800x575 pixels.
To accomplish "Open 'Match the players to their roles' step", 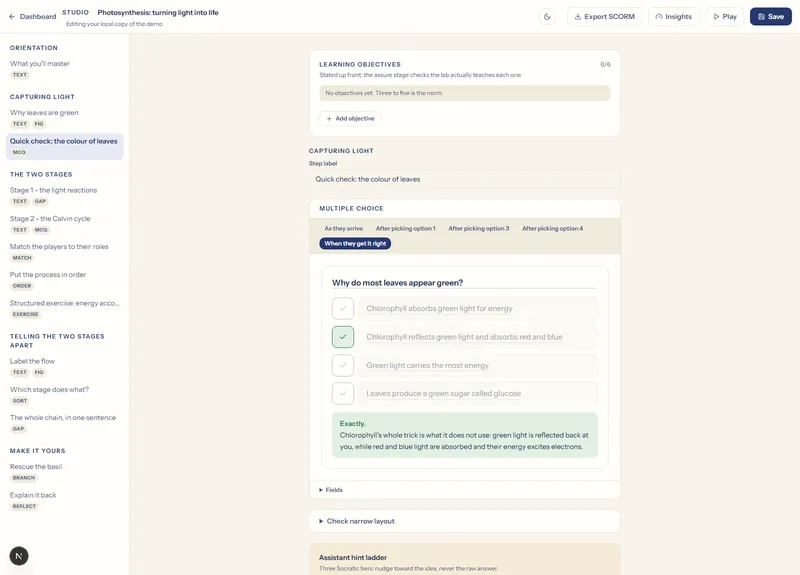I will pyautogui.click(x=64, y=252).
